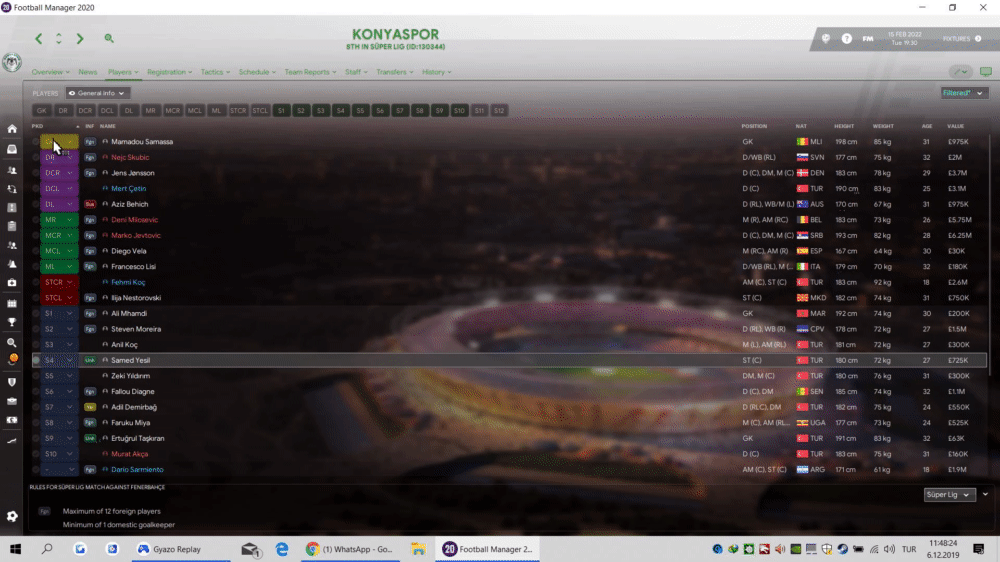The height and width of the screenshot is (562, 1000).
Task: Open the schedule calendar icon in sidebar
Action: point(11,304)
